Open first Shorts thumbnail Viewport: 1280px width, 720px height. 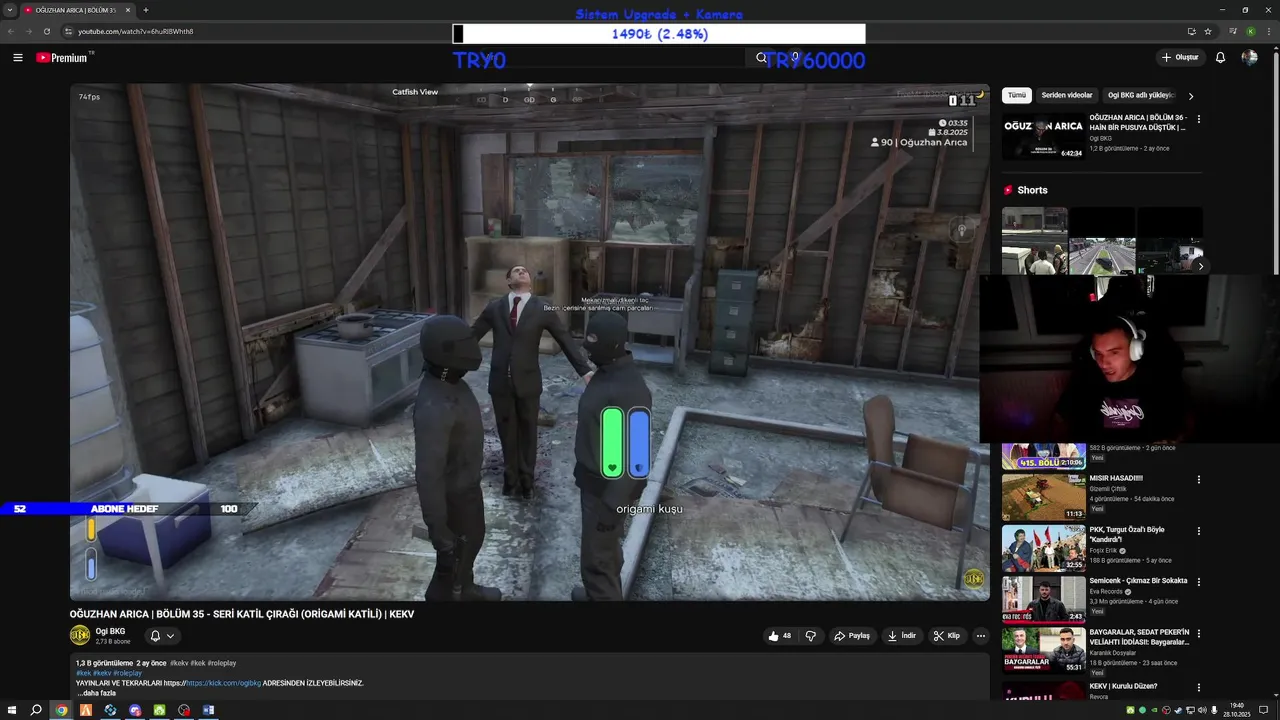pos(1034,240)
